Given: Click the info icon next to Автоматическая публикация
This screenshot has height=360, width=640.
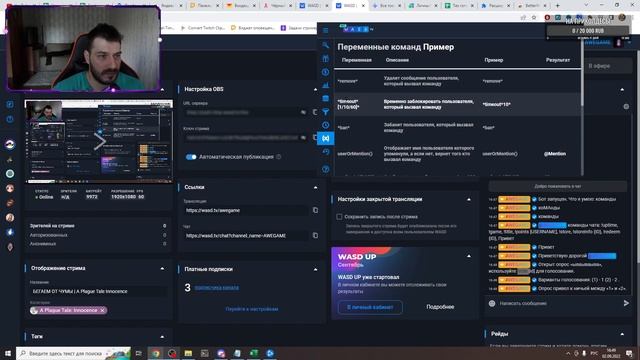Looking at the screenshot, I should tap(278, 157).
